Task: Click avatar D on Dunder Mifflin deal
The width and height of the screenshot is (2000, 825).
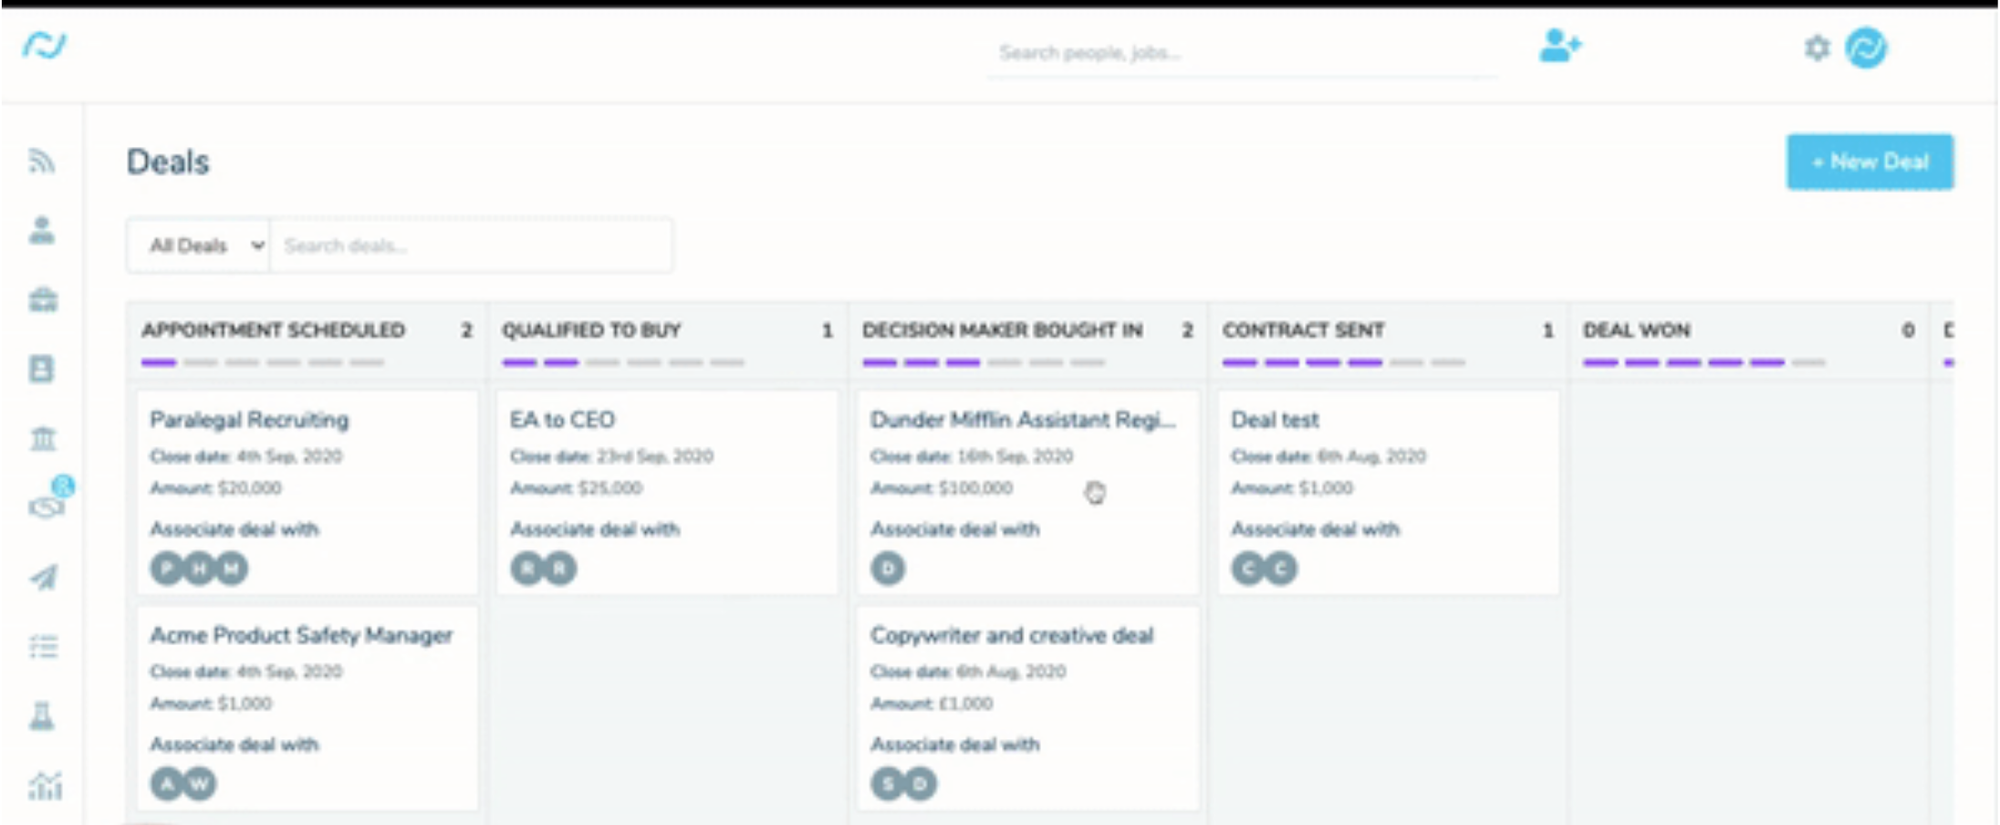Action: [888, 569]
